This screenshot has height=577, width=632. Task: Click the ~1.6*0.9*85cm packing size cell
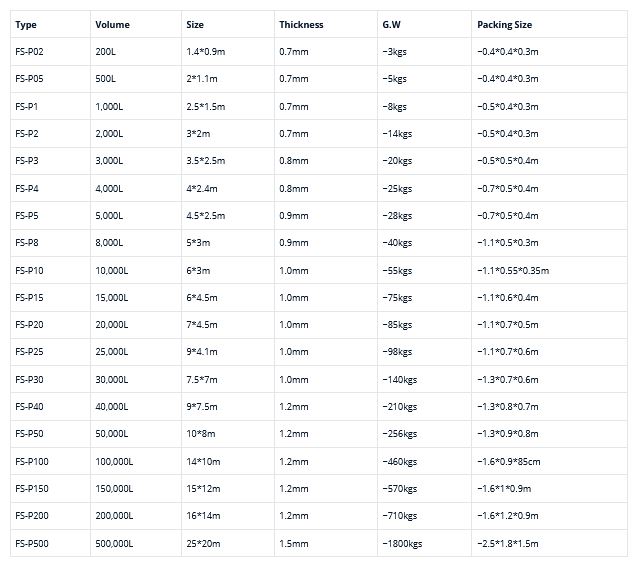coord(512,461)
